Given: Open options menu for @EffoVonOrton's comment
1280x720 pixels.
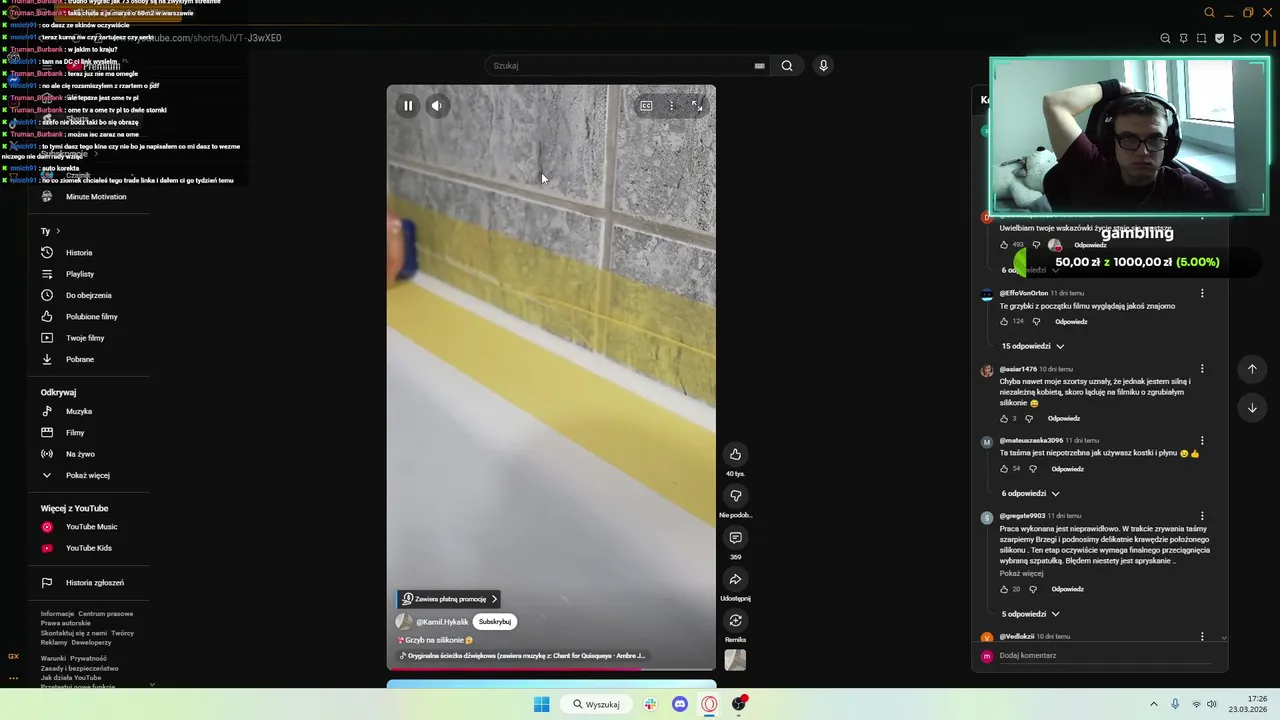Looking at the screenshot, I should click(1202, 294).
